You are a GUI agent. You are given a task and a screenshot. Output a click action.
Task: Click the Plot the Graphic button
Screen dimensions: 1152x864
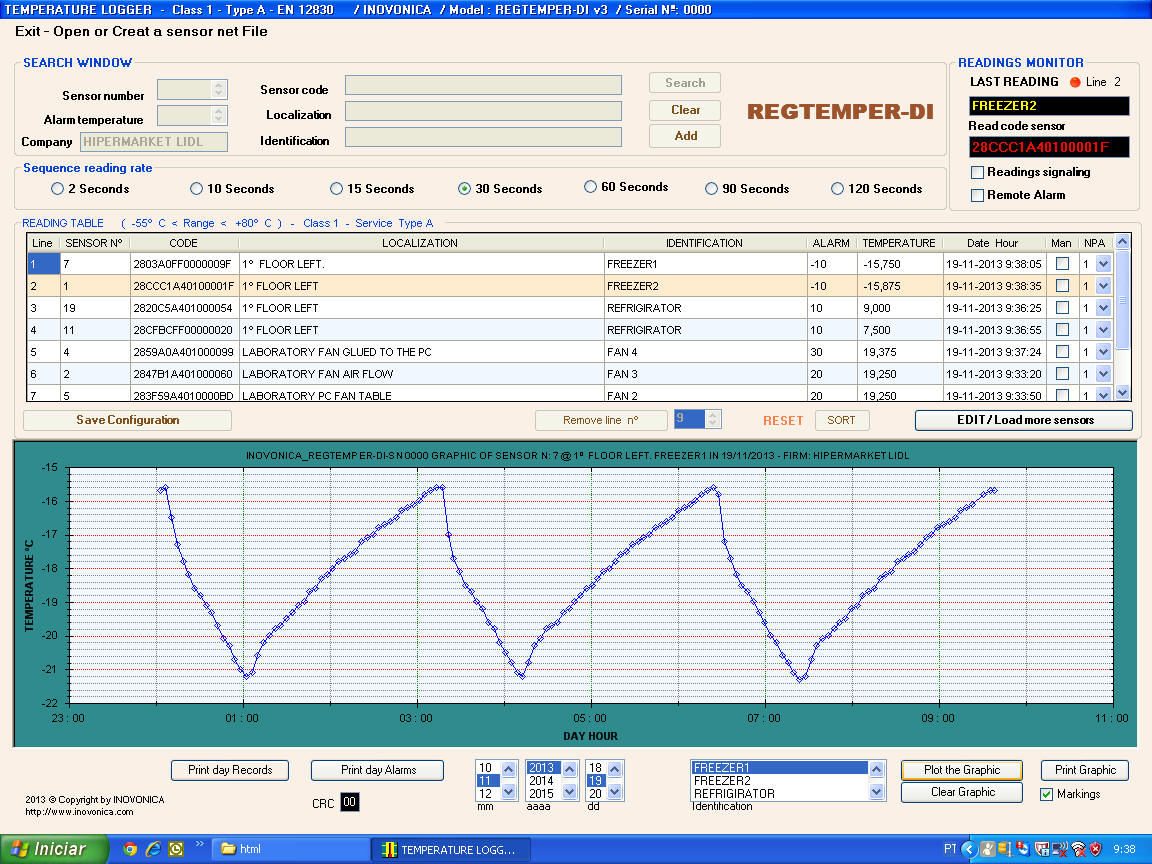961,770
